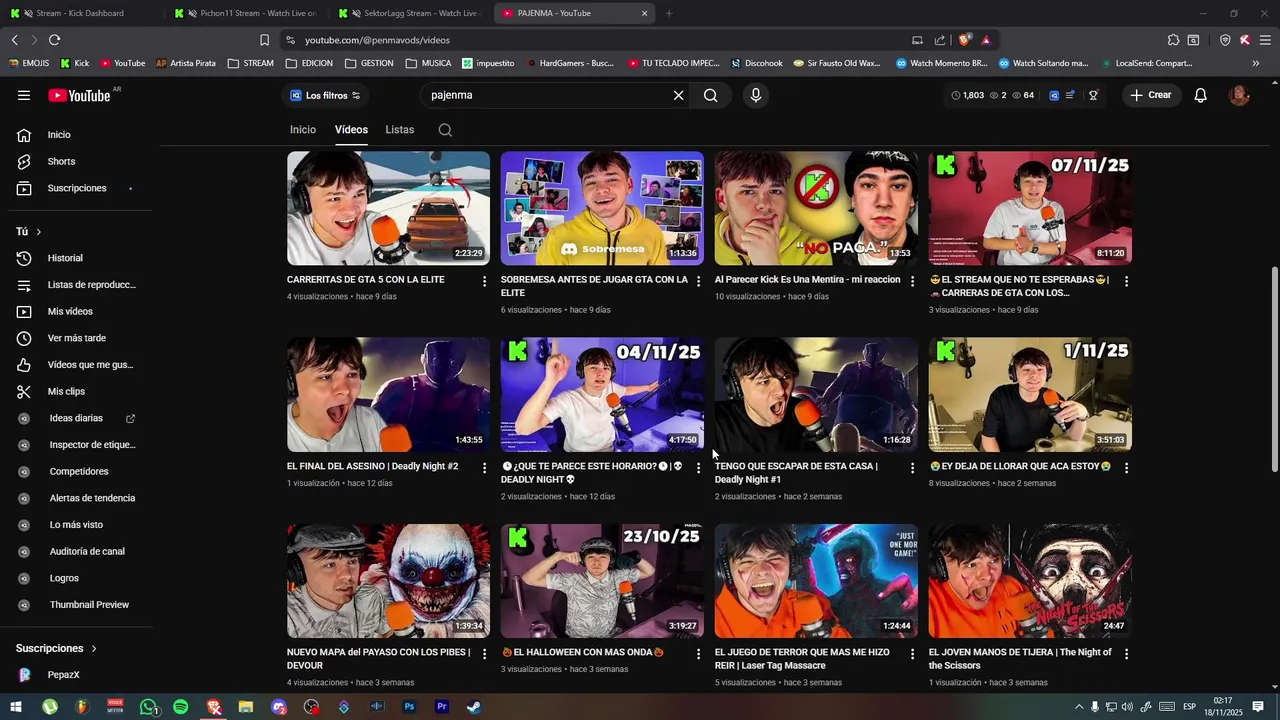
Task: Open OBS Studio from the taskbar
Action: pos(311,707)
